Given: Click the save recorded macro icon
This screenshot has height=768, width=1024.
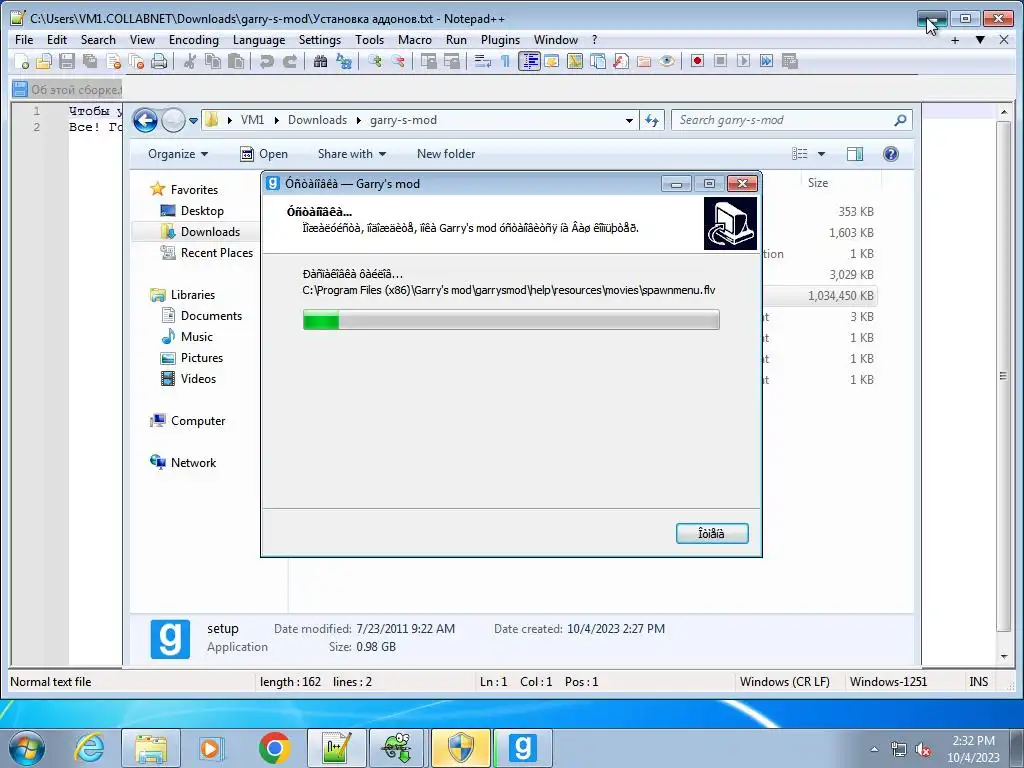Looking at the screenshot, I should point(790,61).
